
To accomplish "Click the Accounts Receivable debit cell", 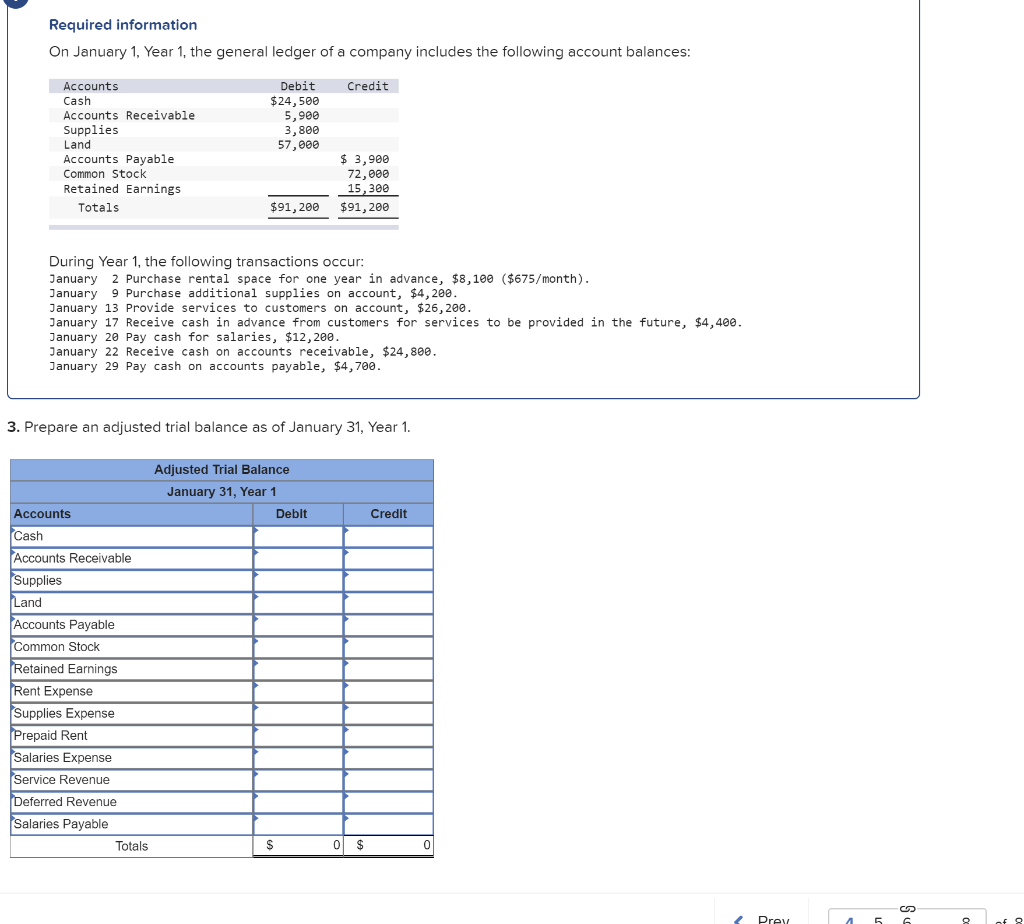I will pyautogui.click(x=297, y=558).
